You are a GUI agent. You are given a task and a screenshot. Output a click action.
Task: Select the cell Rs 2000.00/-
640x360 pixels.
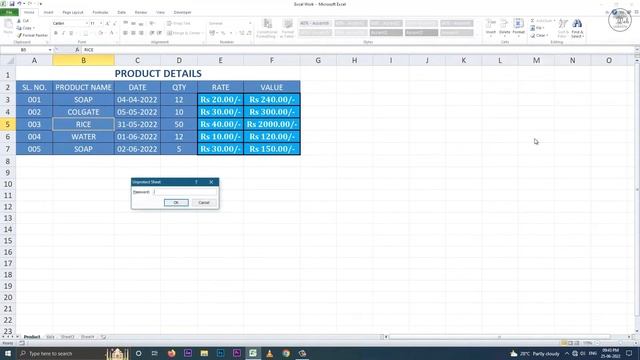272,124
